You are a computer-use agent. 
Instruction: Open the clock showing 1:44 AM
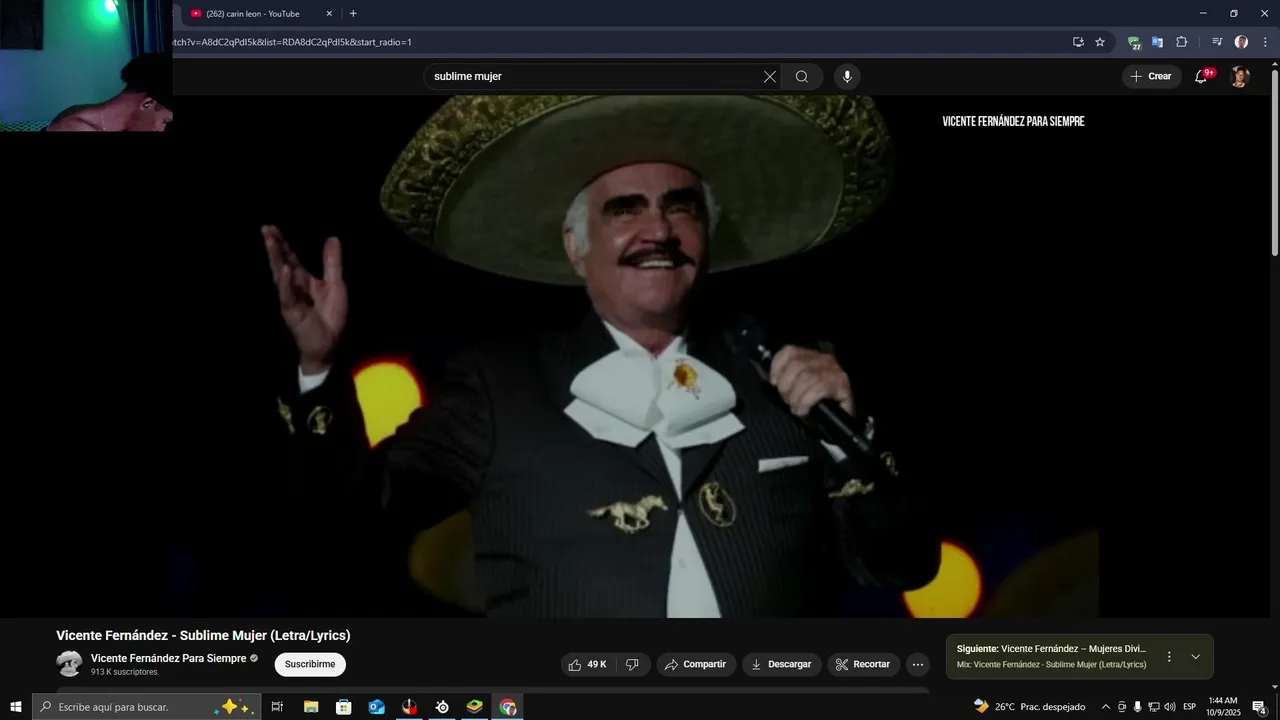tap(1223, 707)
